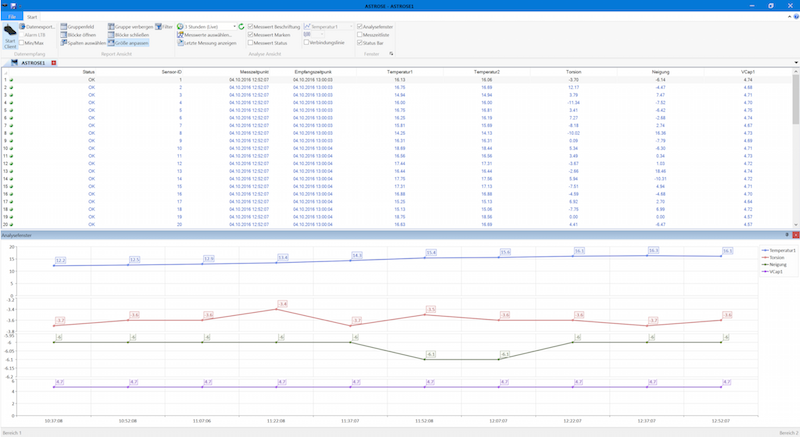This screenshot has height=437, width=800.
Task: Collapse the ribbon with the up arrow
Action: pos(790,17)
